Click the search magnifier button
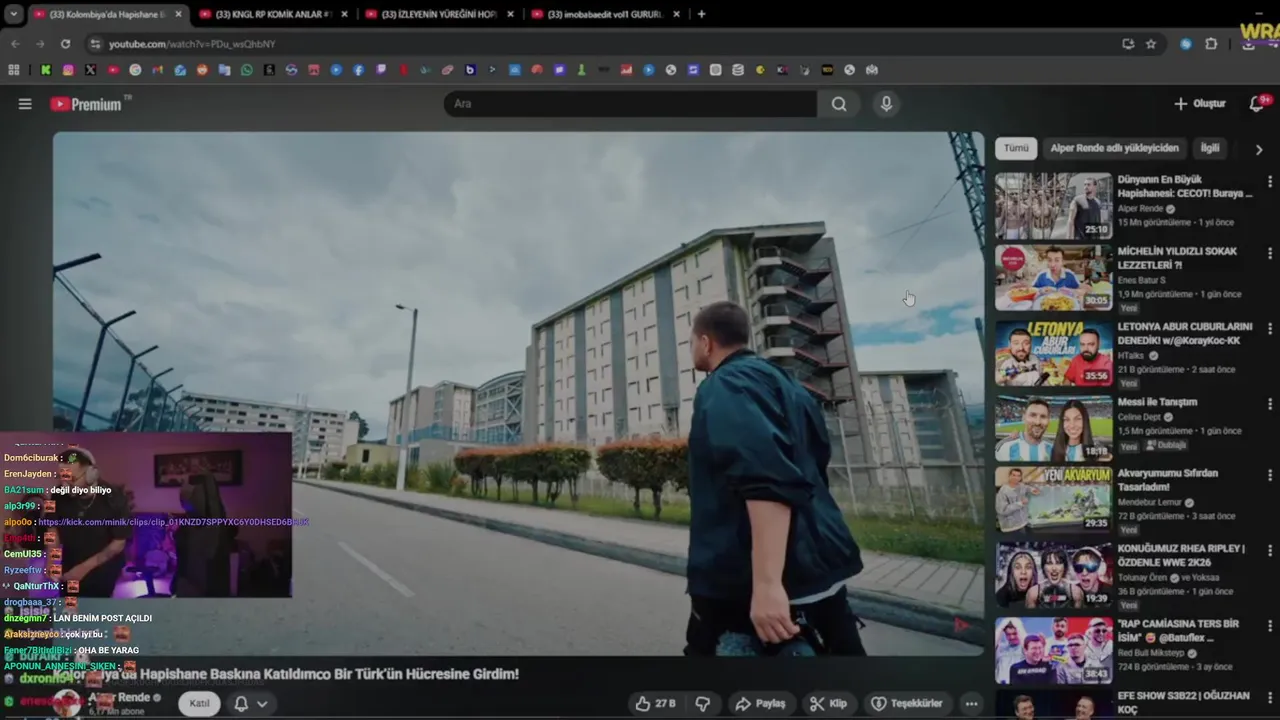 [839, 104]
